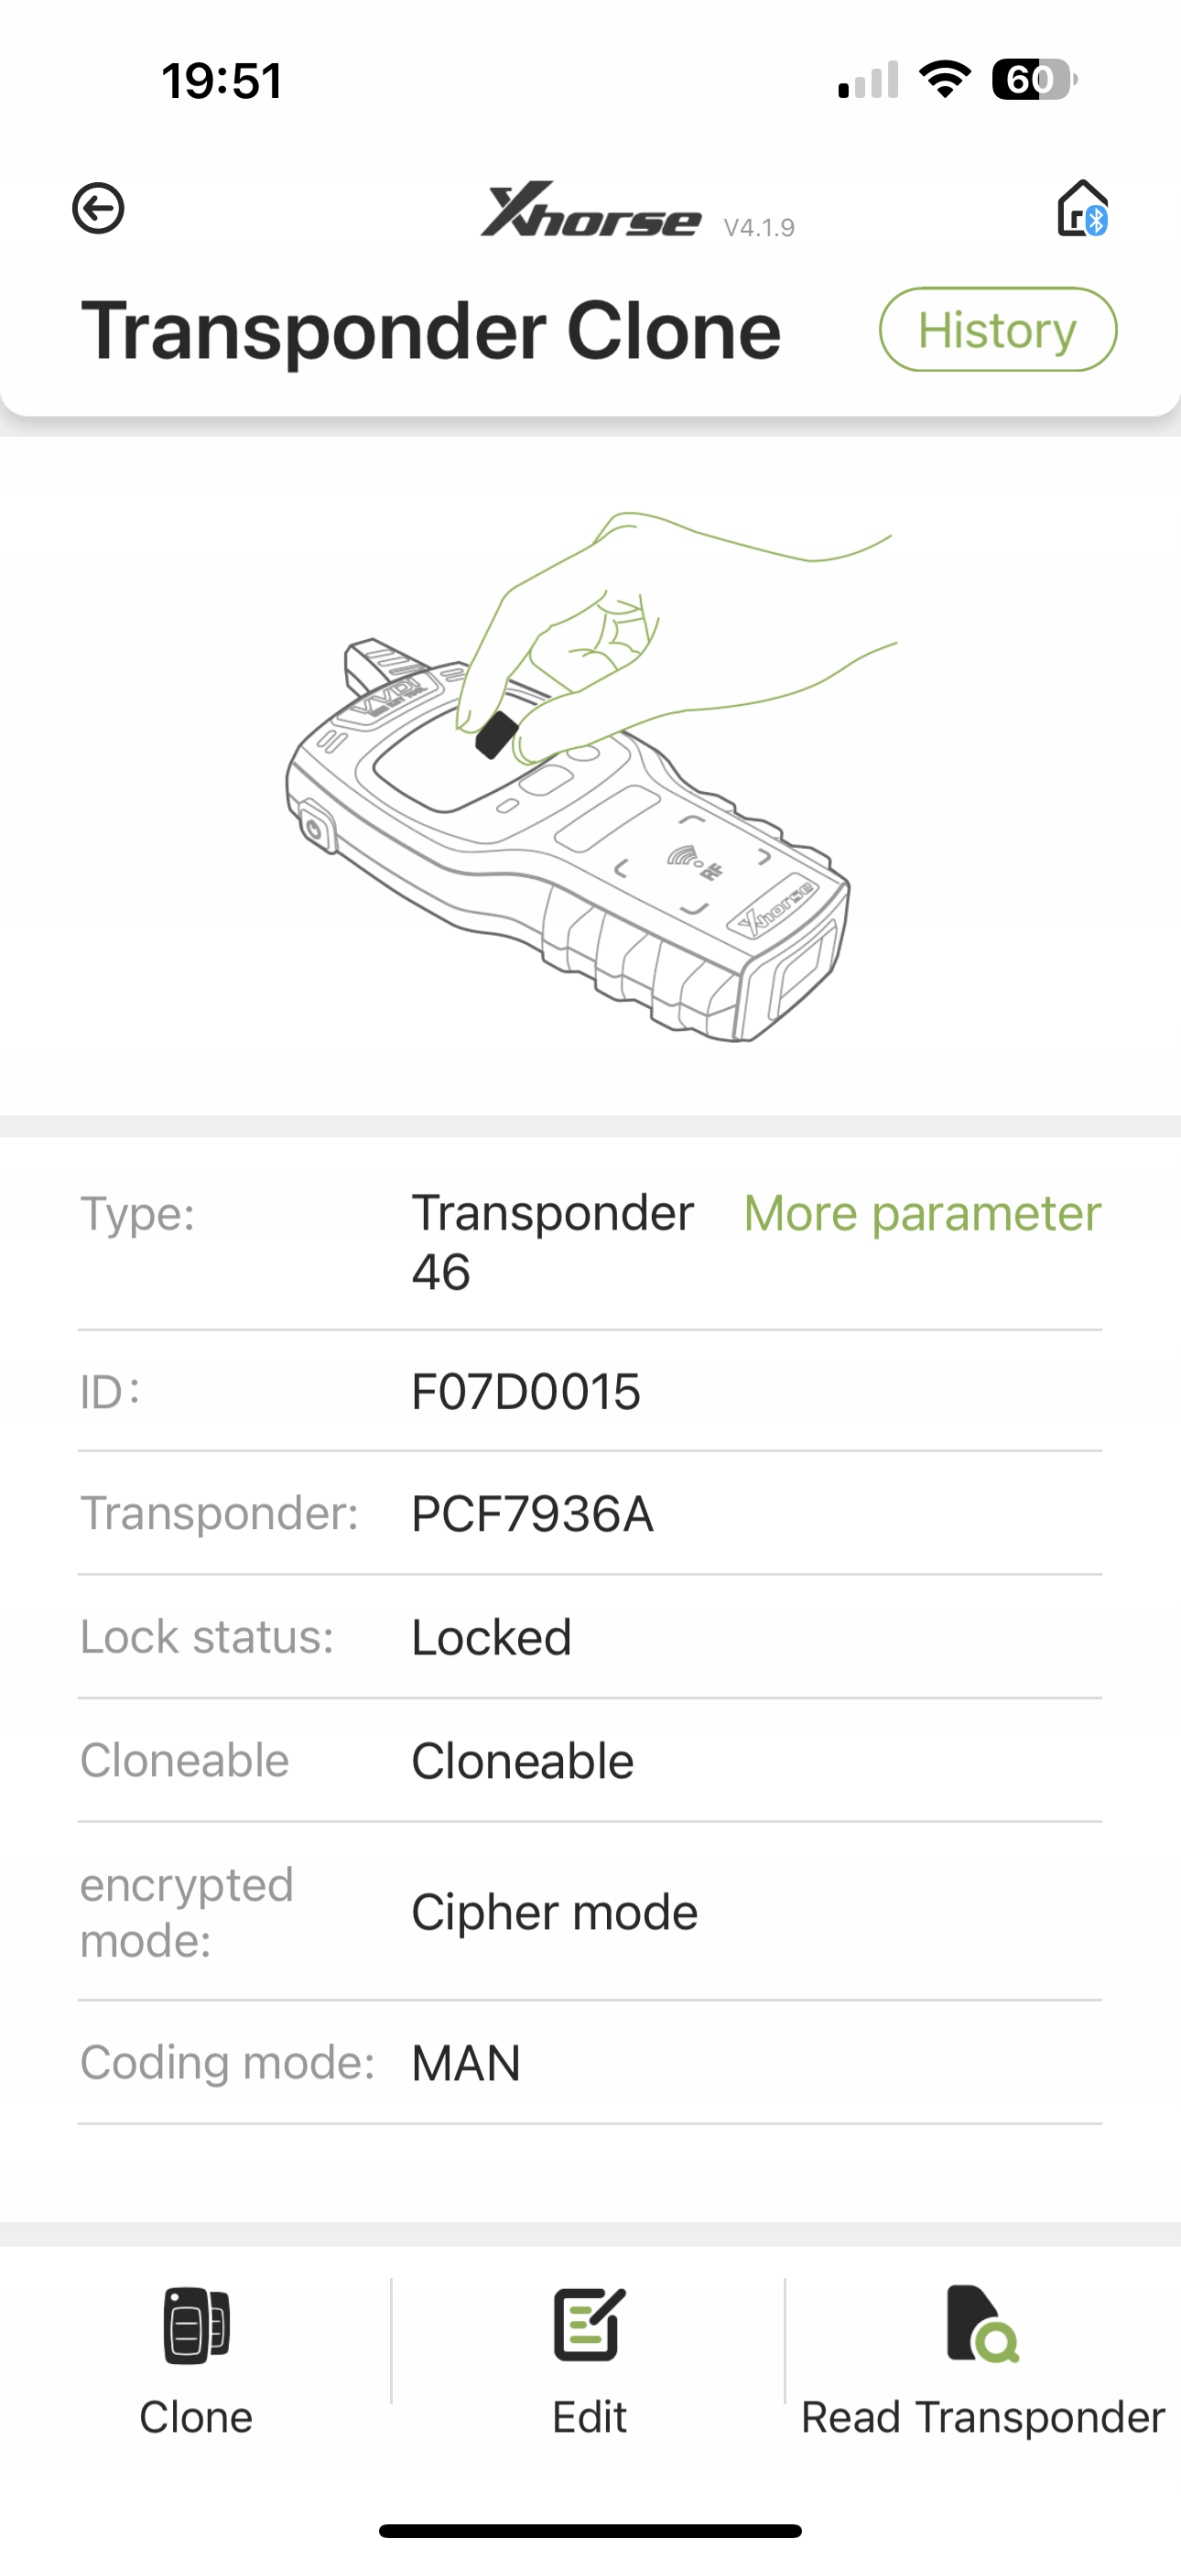This screenshot has width=1181, height=2560.
Task: Open the home Bluetooth device icon
Action: 1082,208
